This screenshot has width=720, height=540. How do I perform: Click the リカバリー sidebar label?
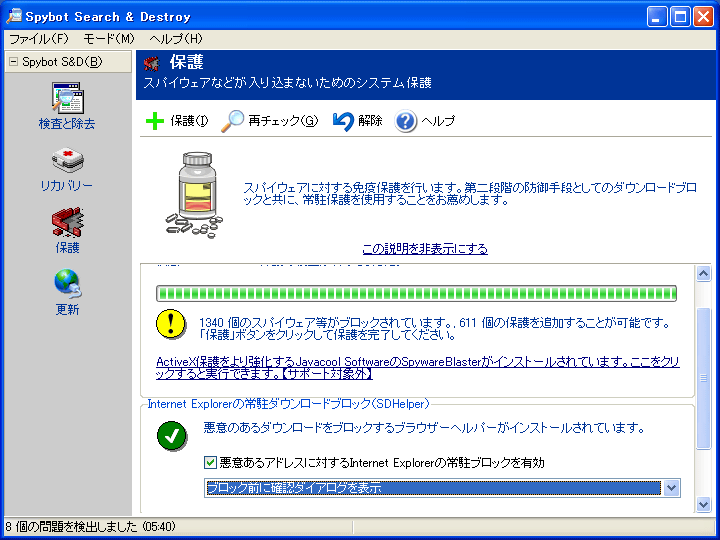tap(67, 186)
